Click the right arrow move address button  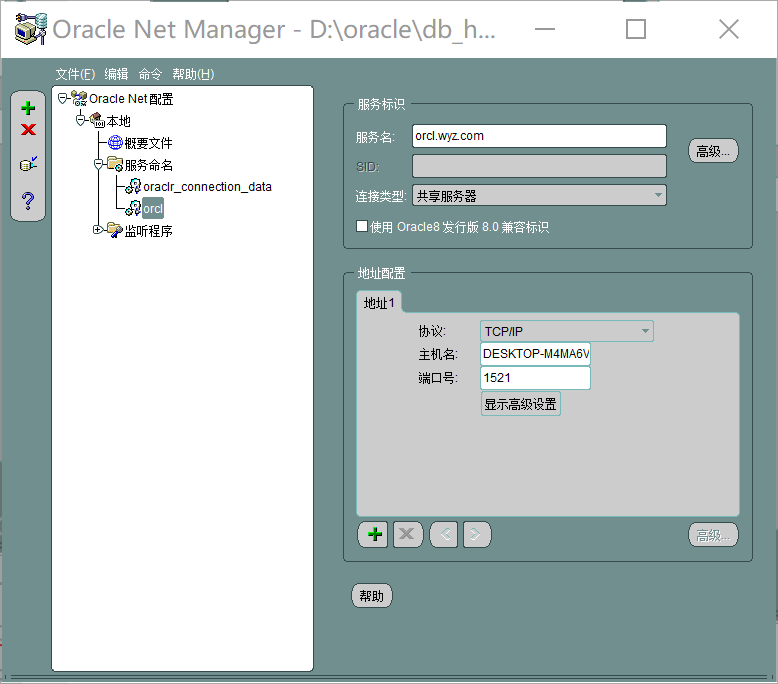pyautogui.click(x=477, y=534)
